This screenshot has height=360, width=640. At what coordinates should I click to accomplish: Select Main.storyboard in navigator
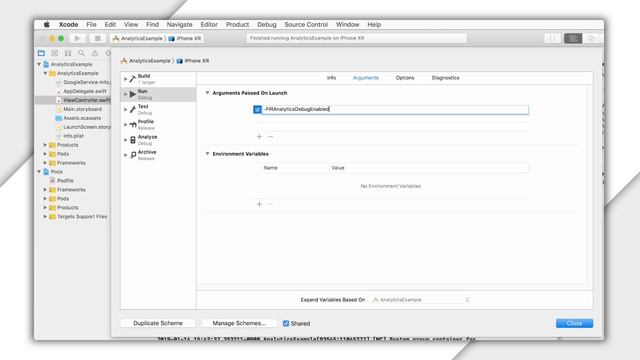[82, 109]
